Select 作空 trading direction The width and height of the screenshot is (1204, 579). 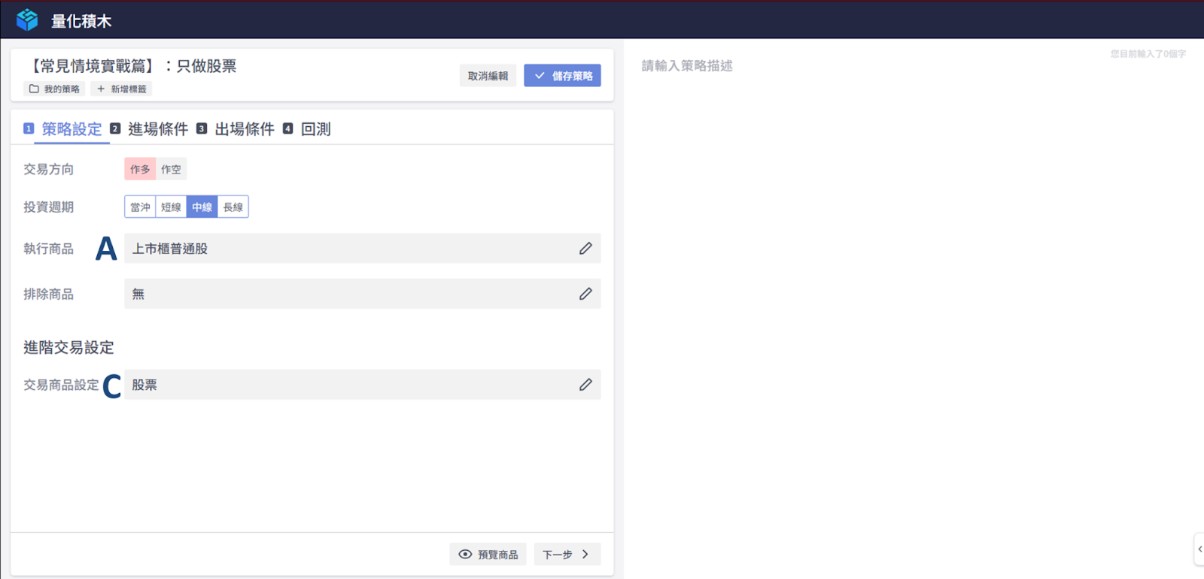tap(171, 170)
